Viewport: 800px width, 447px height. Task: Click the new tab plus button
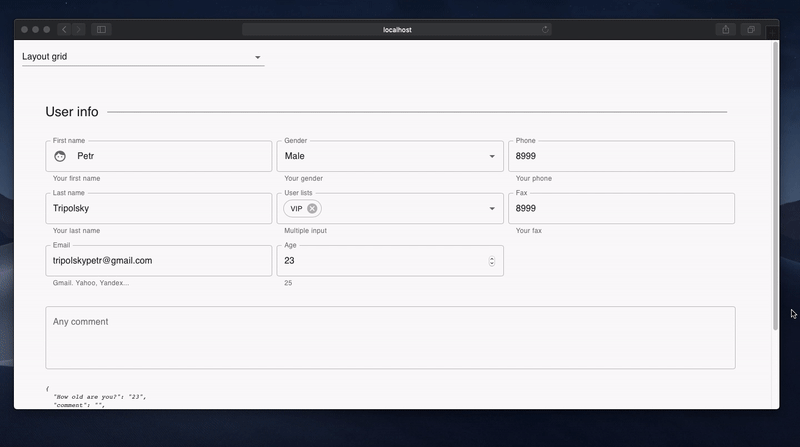point(772,32)
